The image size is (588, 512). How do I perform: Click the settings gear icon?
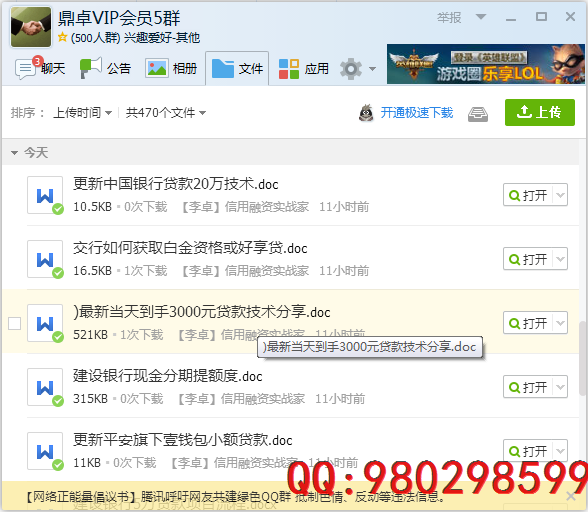click(351, 69)
